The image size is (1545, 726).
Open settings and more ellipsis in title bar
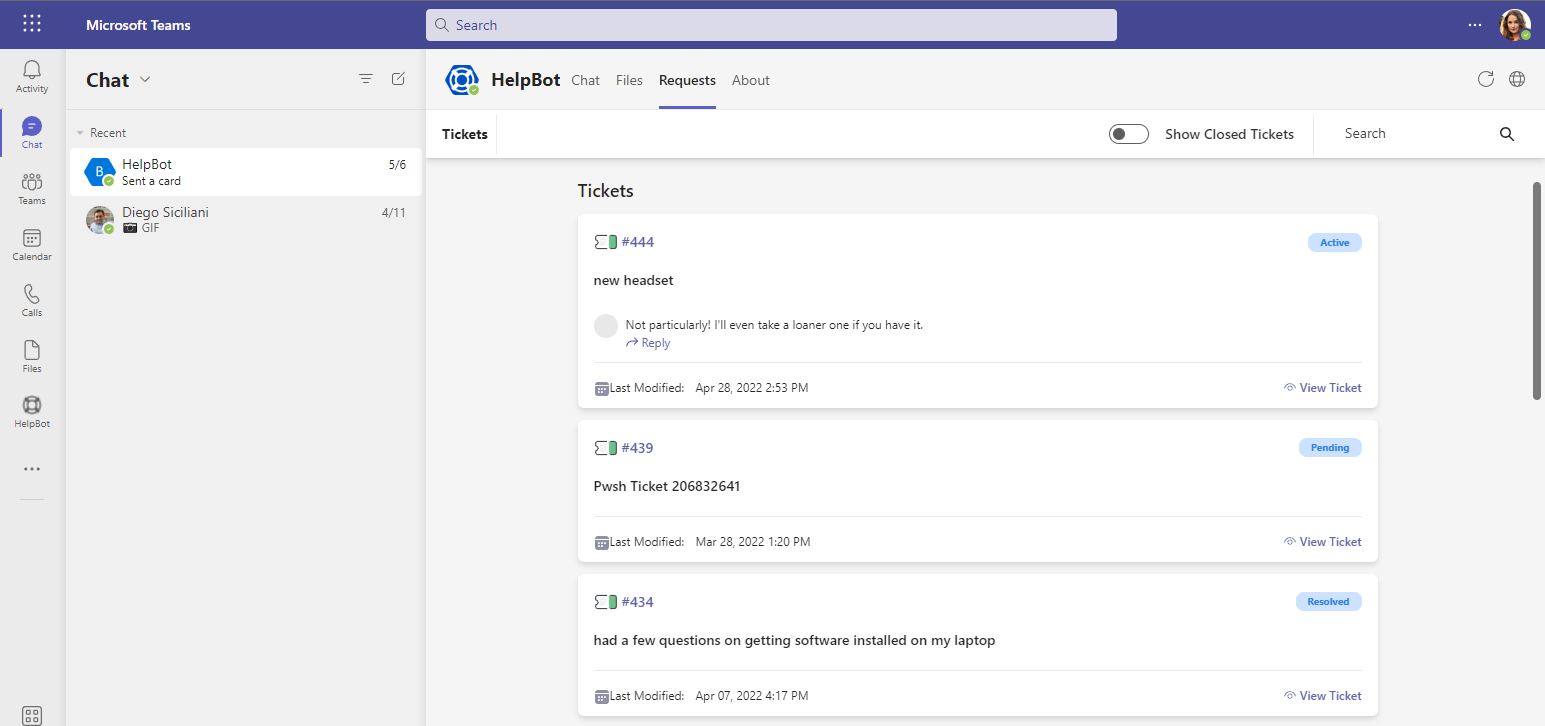tap(1475, 25)
